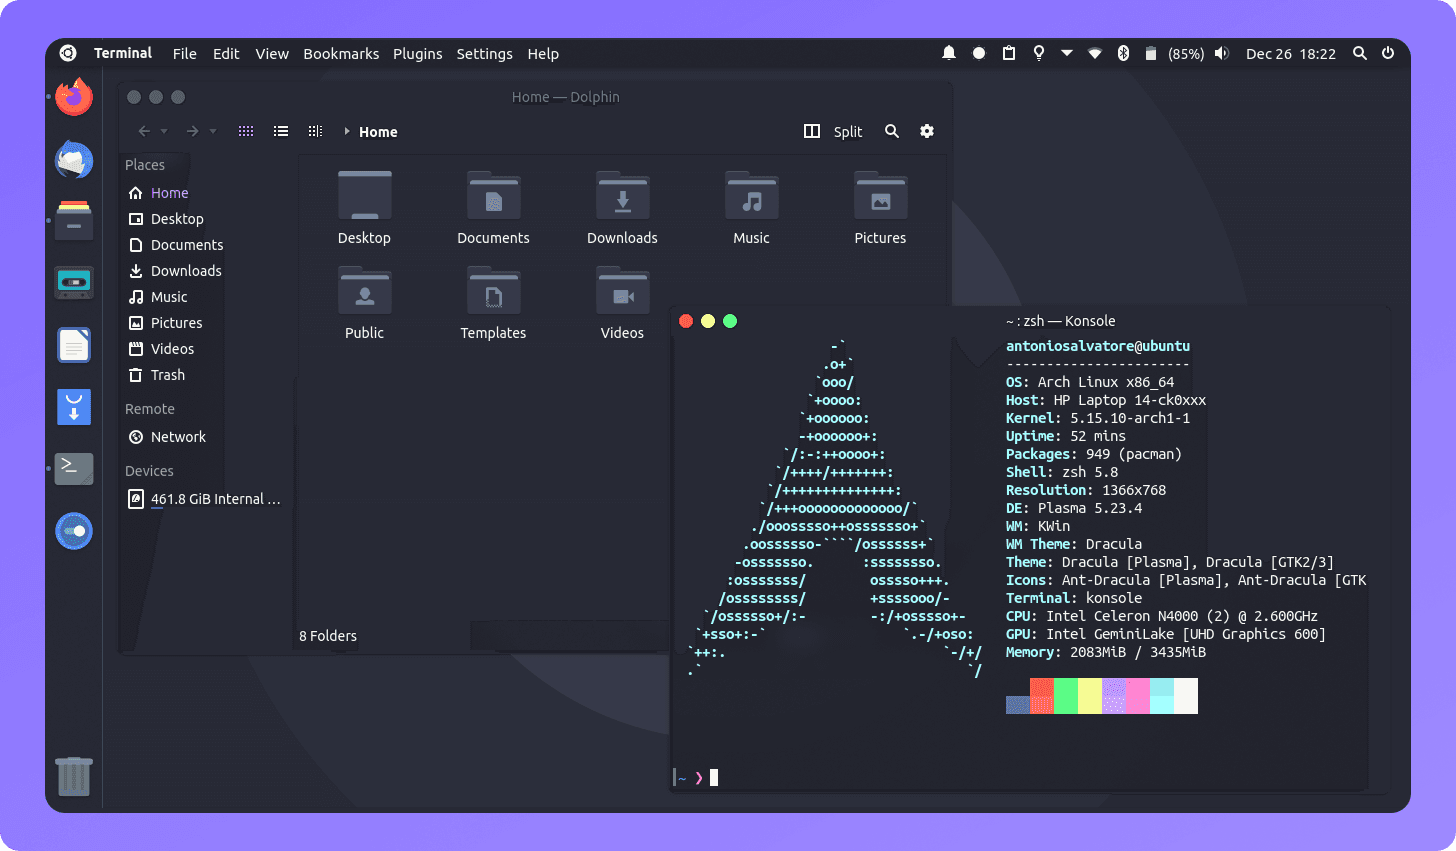The height and width of the screenshot is (851, 1456).
Task: Open the Edit menu
Action: click(x=226, y=54)
